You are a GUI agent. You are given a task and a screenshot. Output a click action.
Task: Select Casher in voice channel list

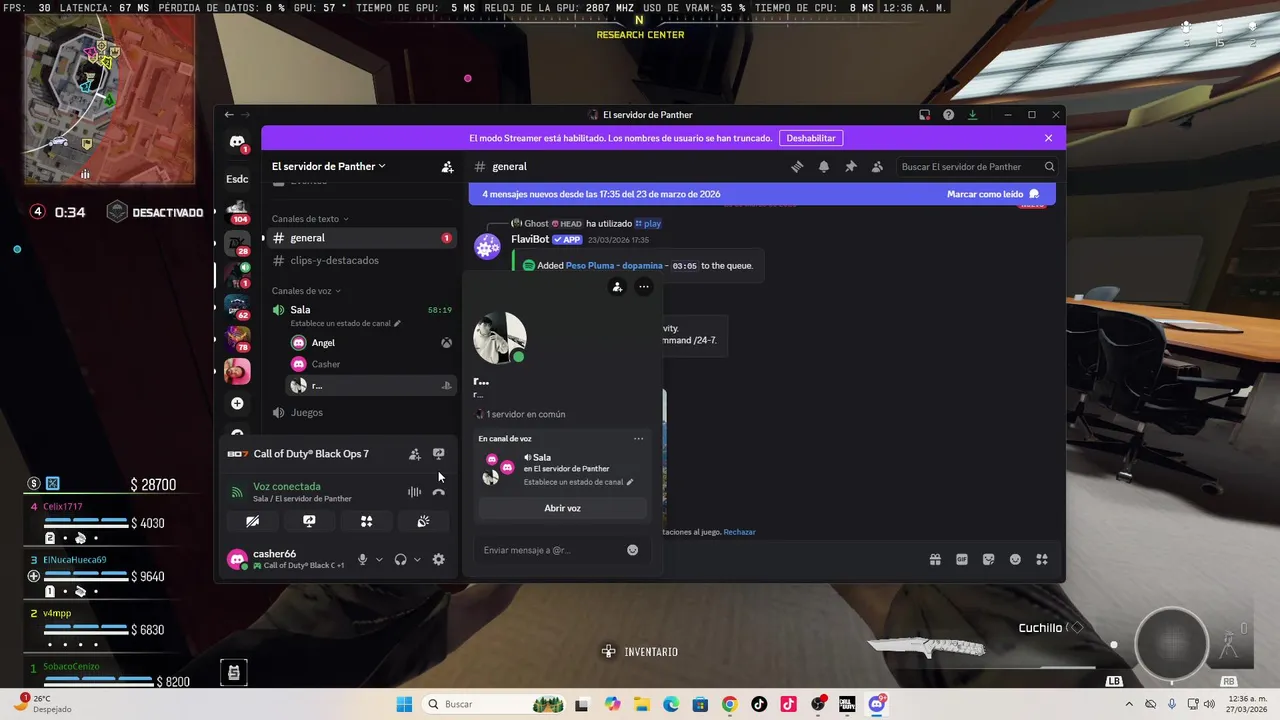tap(370, 364)
